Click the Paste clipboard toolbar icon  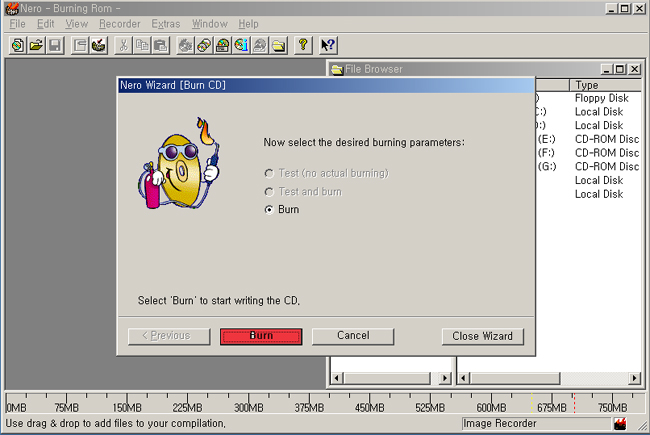coord(160,45)
